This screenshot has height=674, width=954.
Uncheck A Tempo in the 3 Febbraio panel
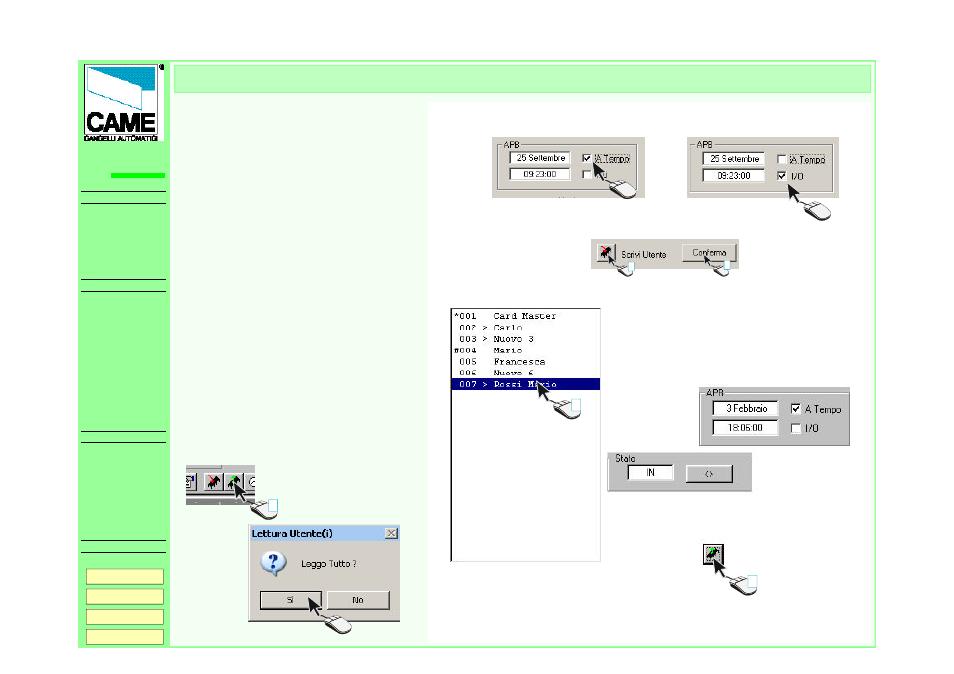click(795, 409)
